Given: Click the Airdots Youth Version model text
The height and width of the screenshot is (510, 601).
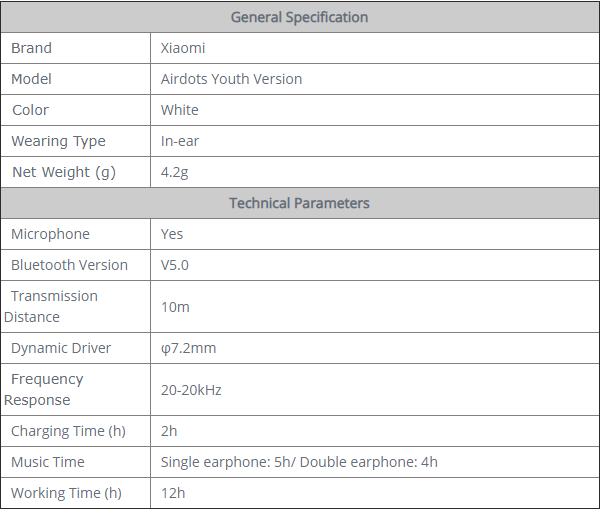Looking at the screenshot, I should (x=232, y=79).
